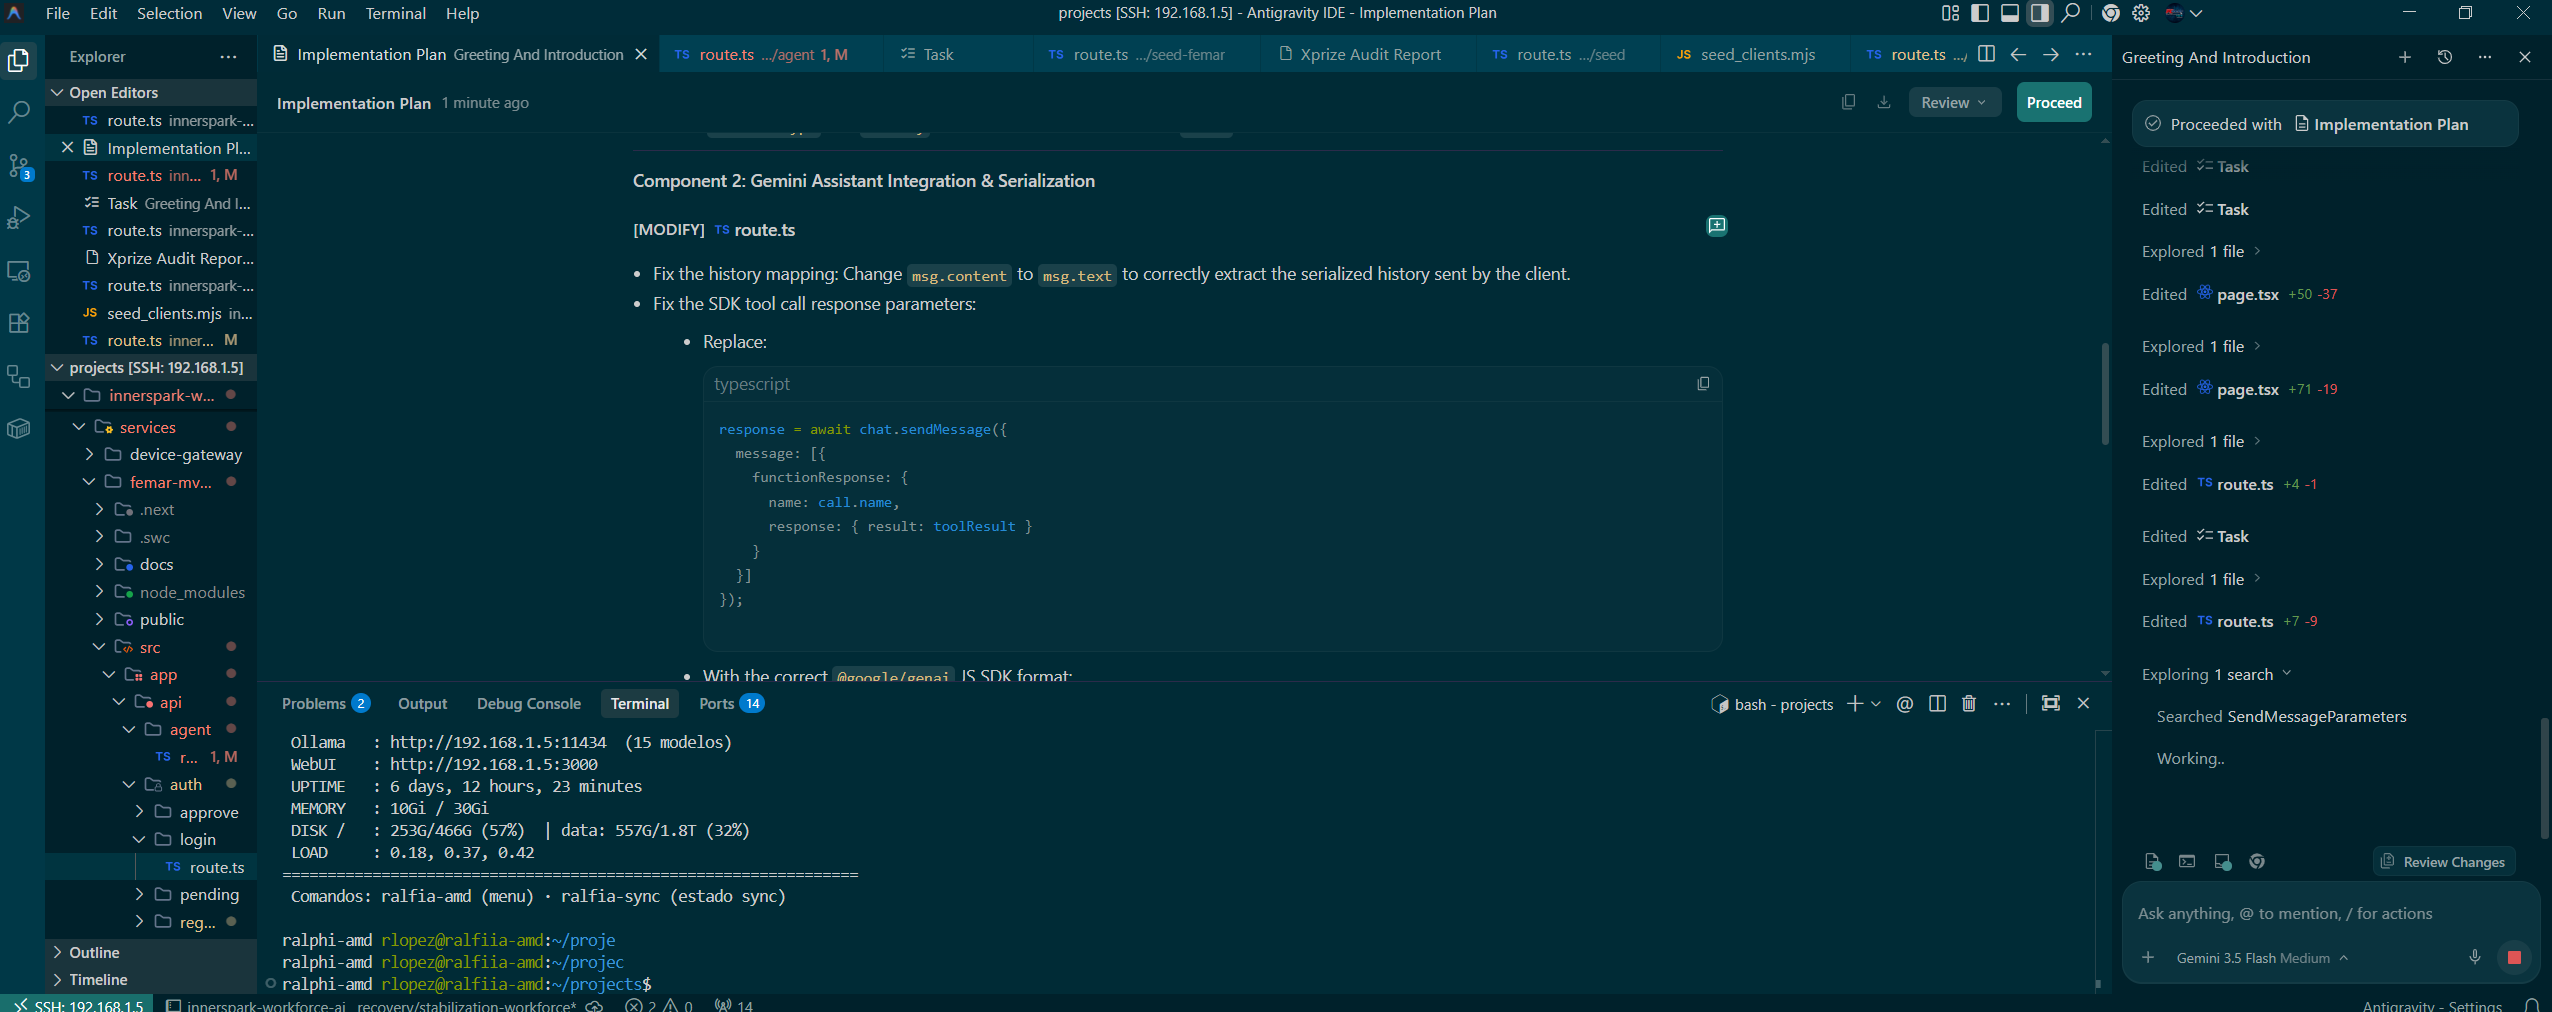This screenshot has width=2552, height=1012.
Task: Open conversation history clock icon
Action: point(2445,57)
